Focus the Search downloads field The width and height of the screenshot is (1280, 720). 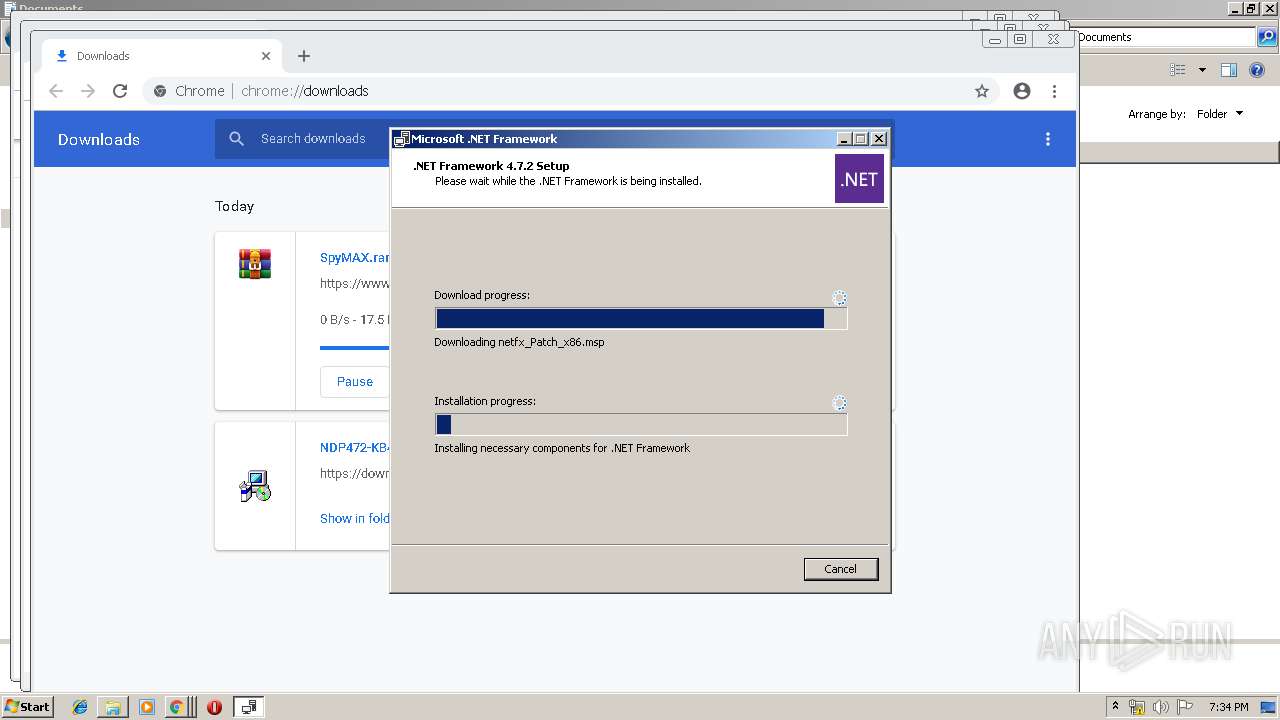coord(313,139)
